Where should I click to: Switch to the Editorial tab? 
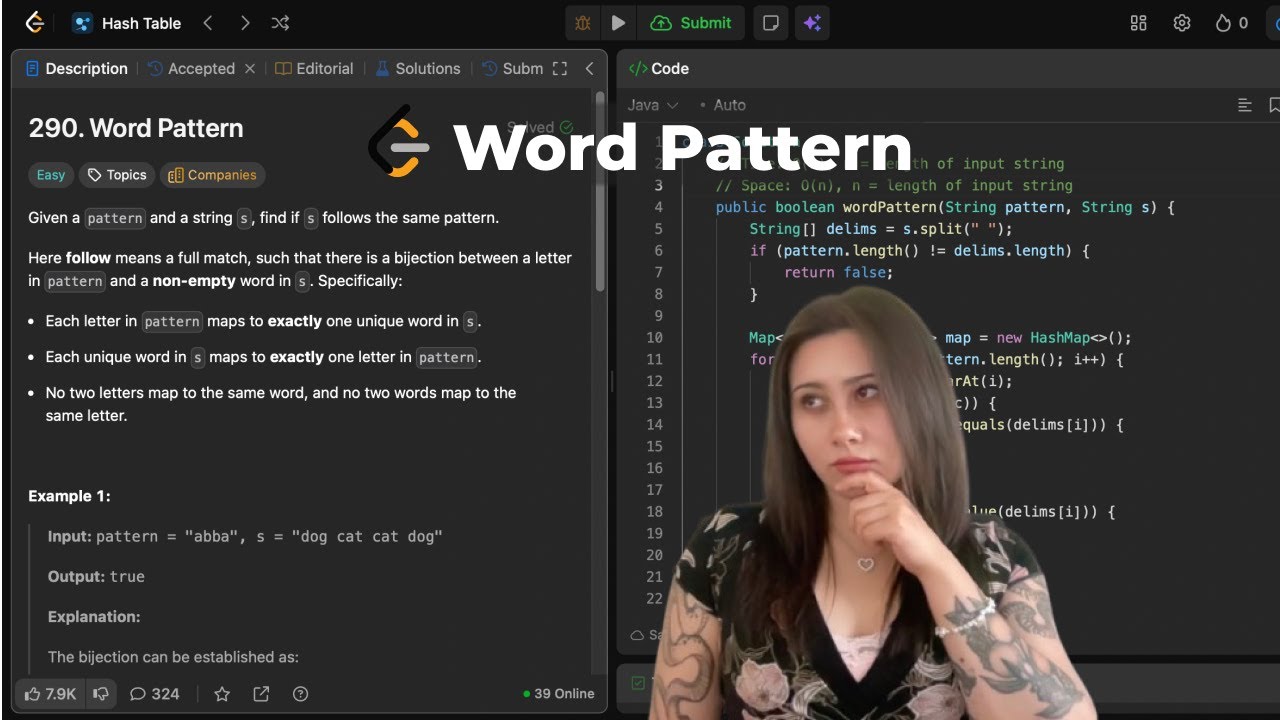click(x=315, y=69)
